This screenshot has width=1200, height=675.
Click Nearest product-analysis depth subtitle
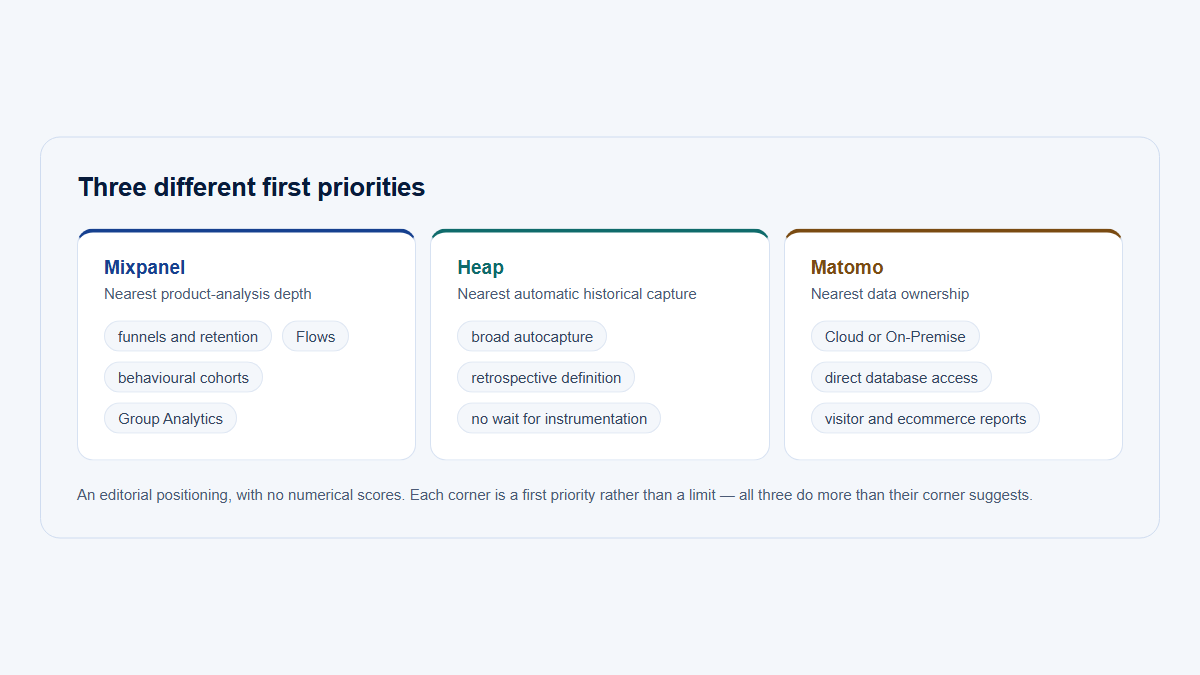(208, 294)
